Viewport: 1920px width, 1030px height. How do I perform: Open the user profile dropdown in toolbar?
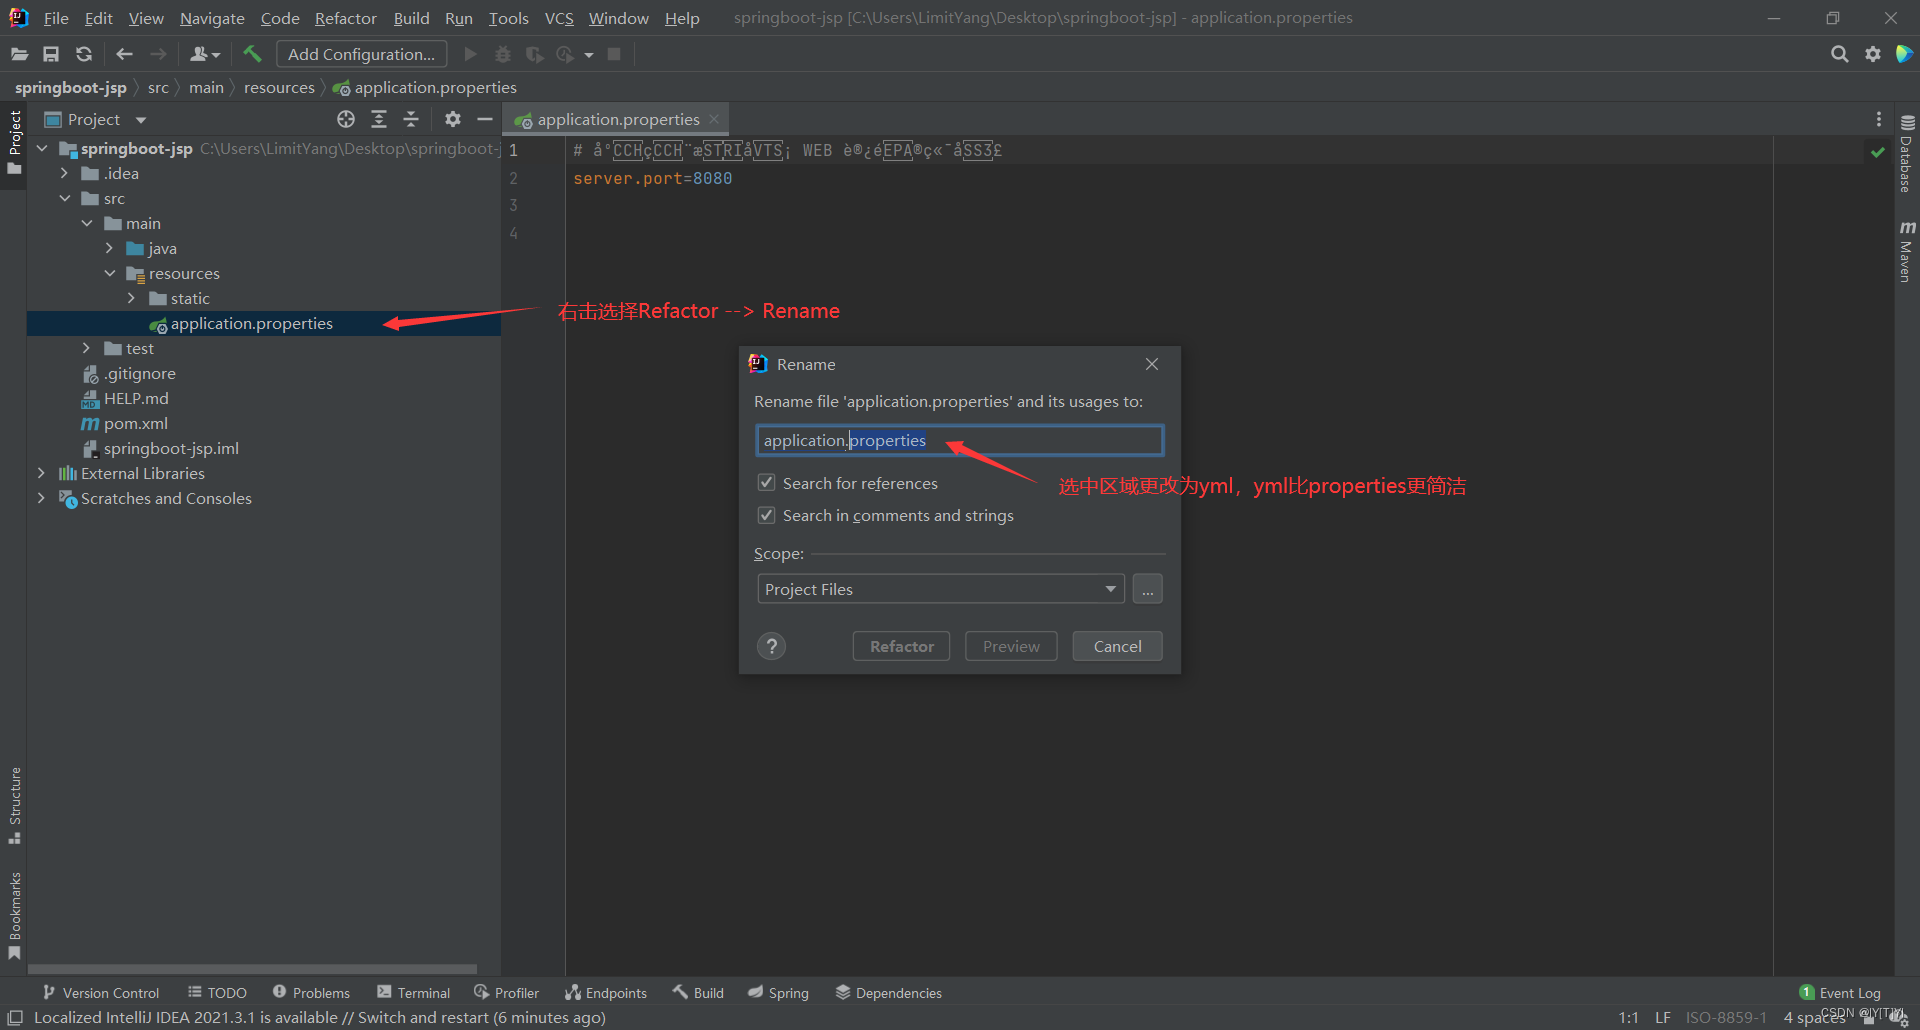tap(205, 54)
